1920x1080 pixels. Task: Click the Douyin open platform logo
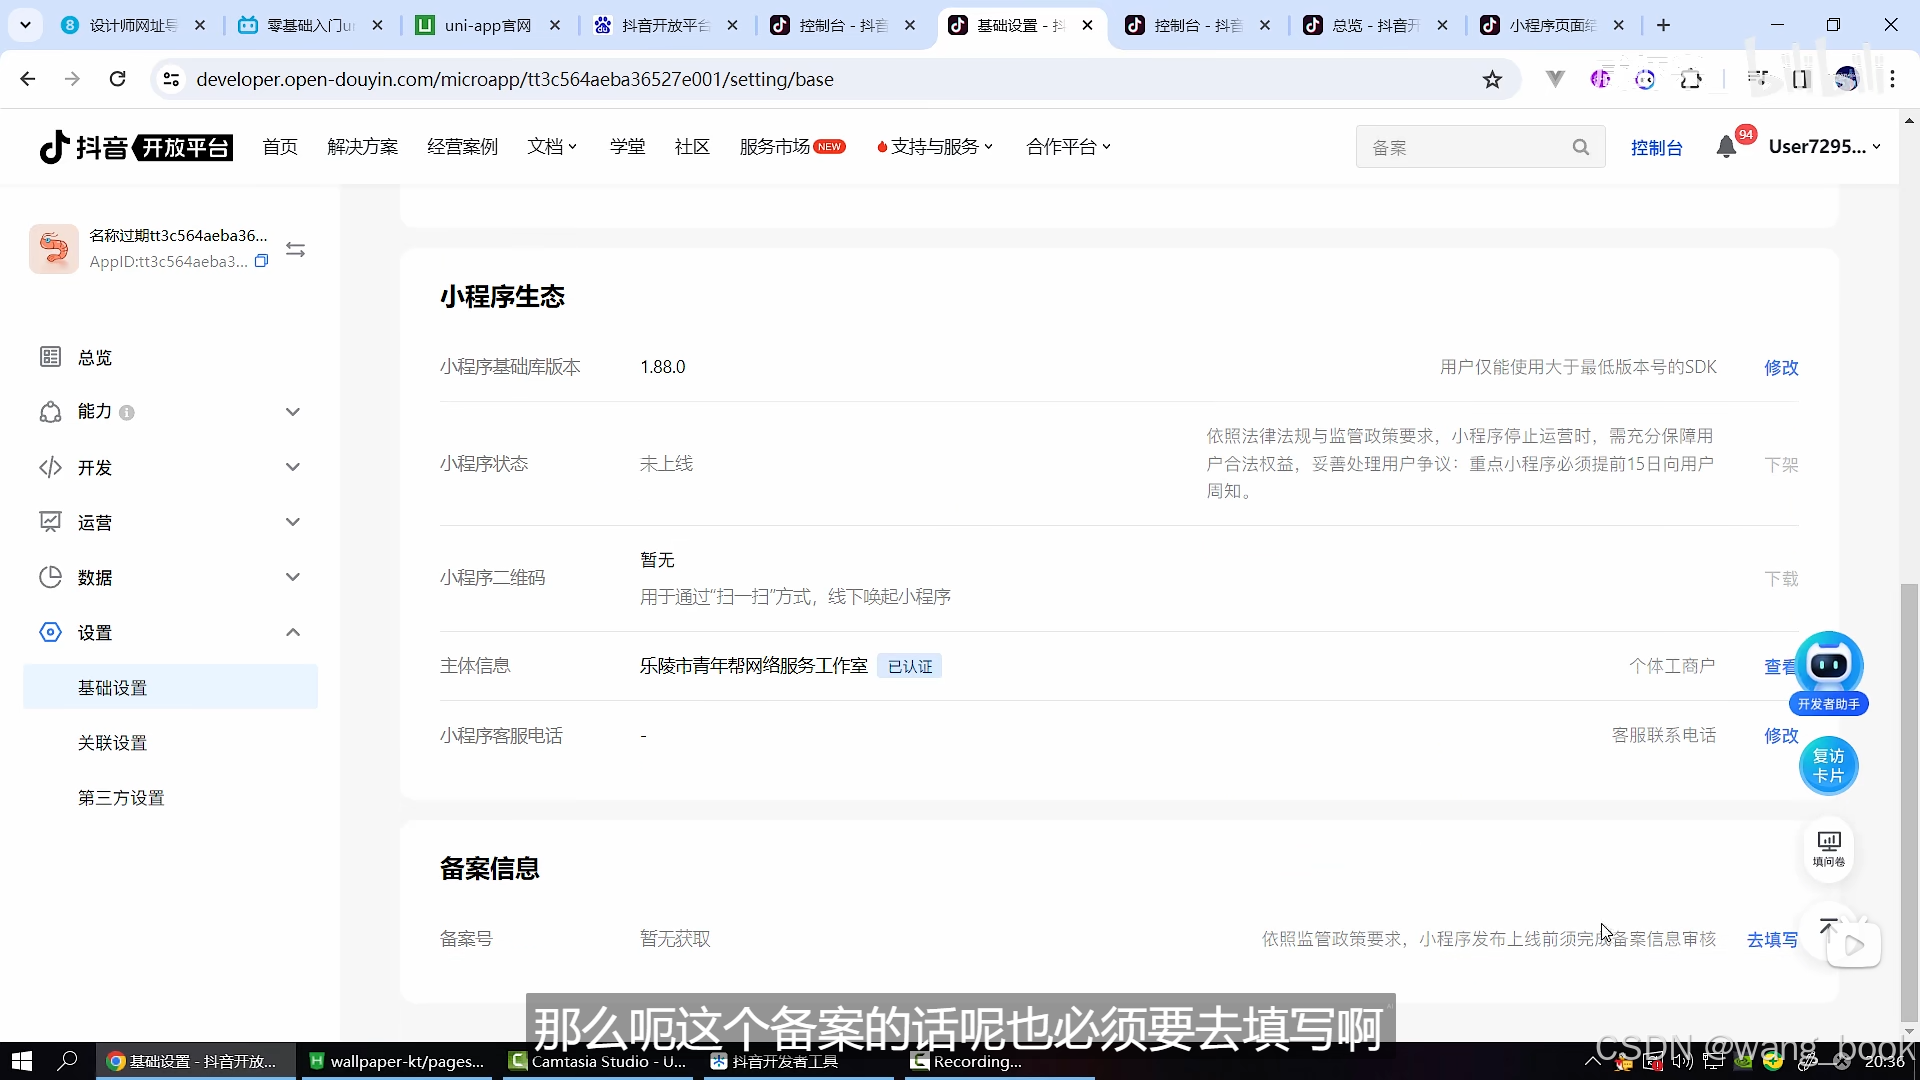[136, 147]
